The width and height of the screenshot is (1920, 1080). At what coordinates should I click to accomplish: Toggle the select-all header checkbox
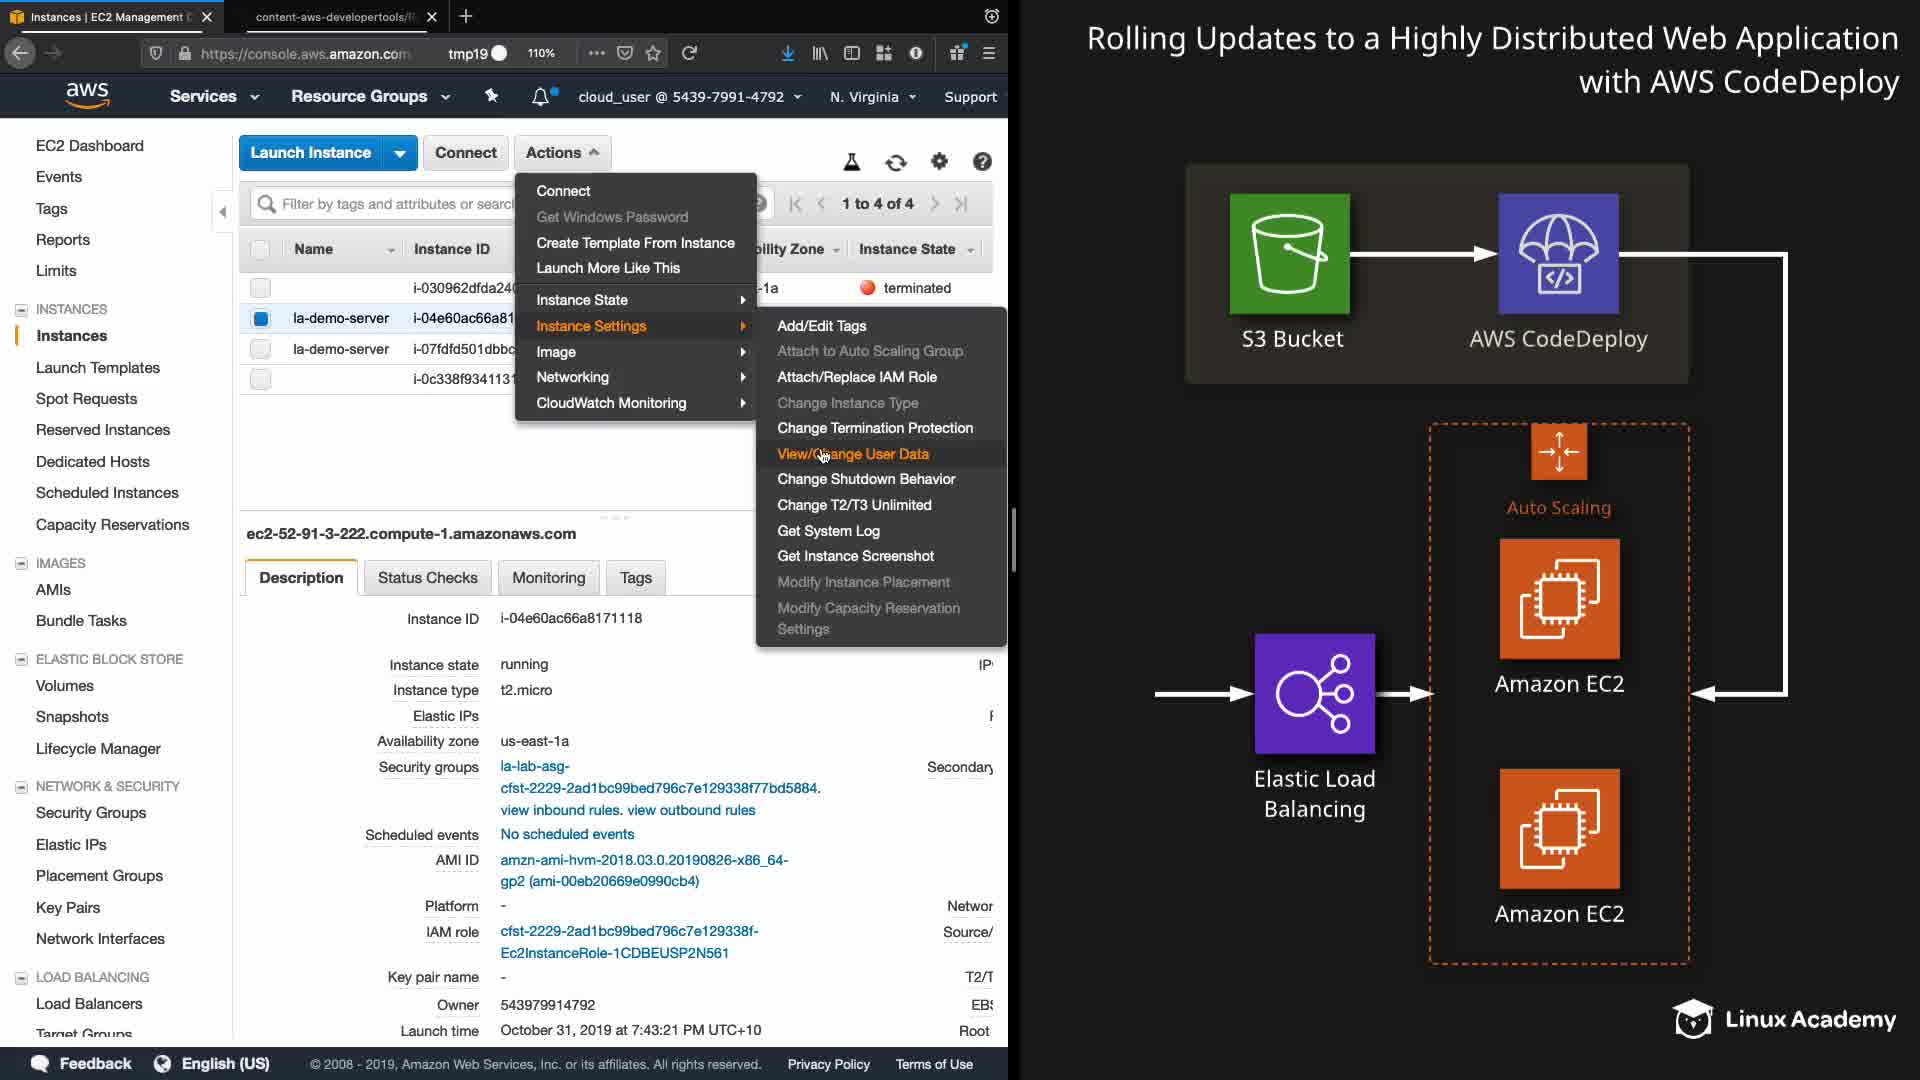260,250
